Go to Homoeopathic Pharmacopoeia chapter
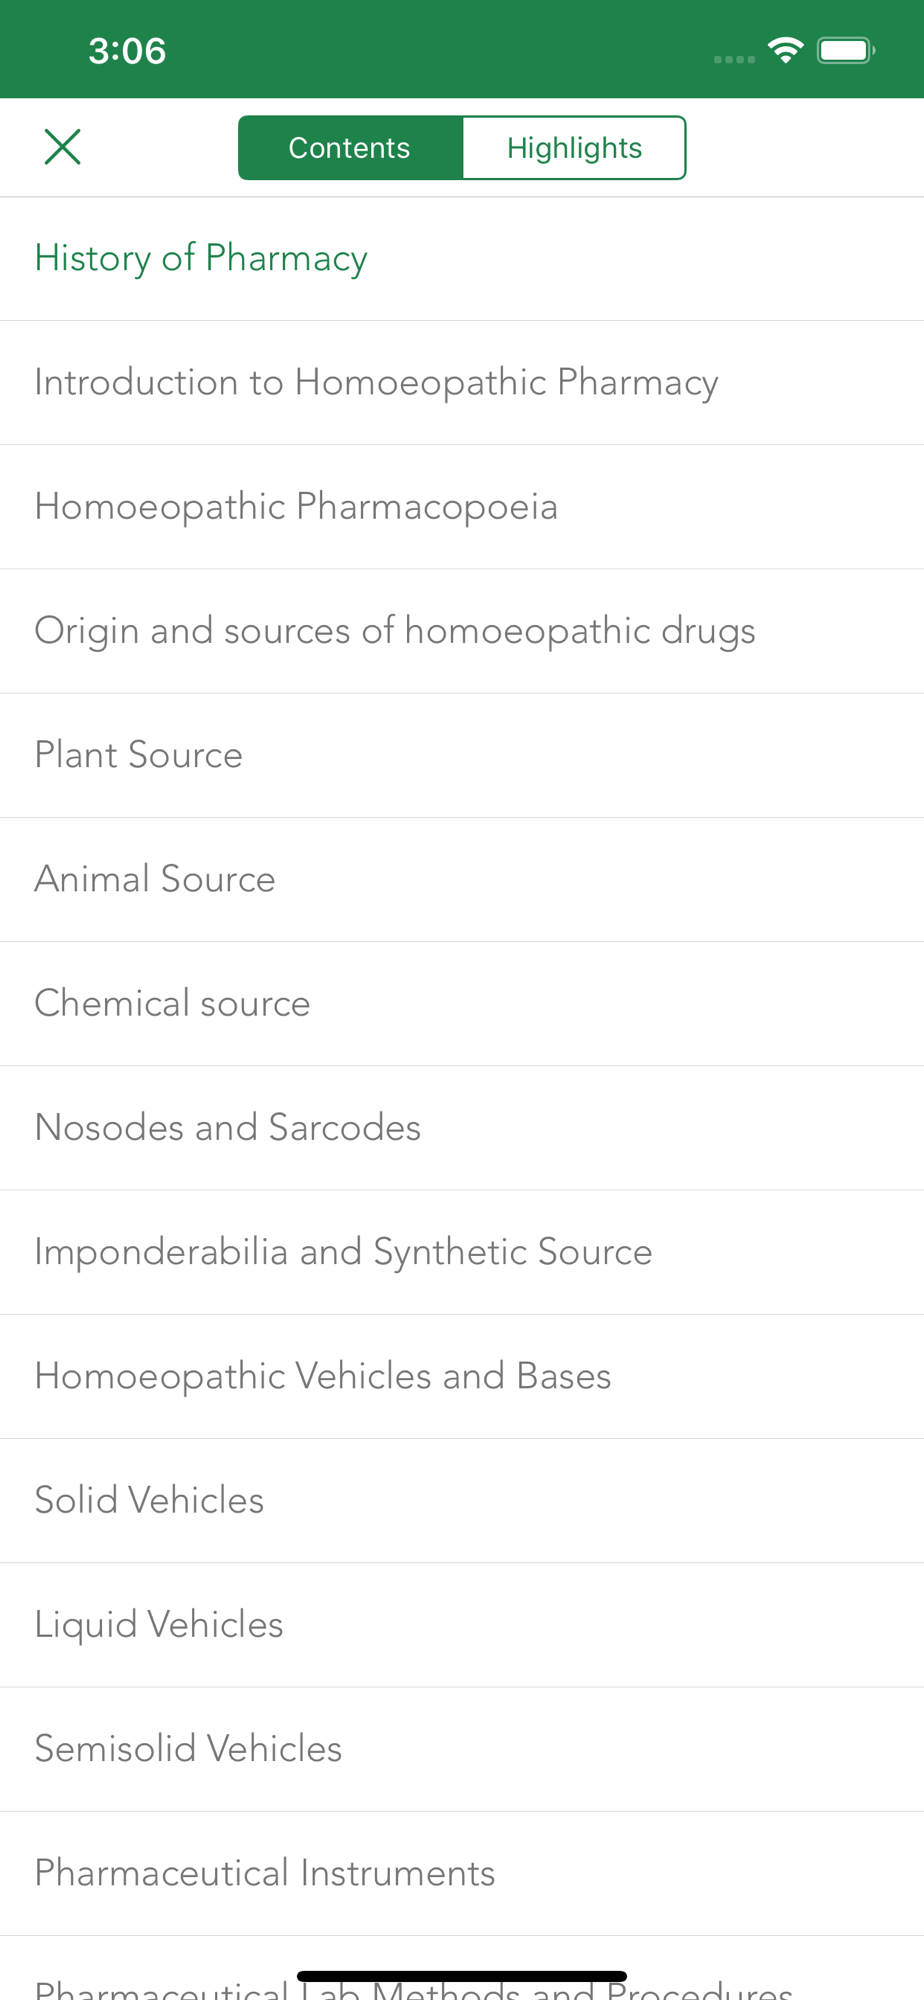924x2000 pixels. tap(296, 507)
